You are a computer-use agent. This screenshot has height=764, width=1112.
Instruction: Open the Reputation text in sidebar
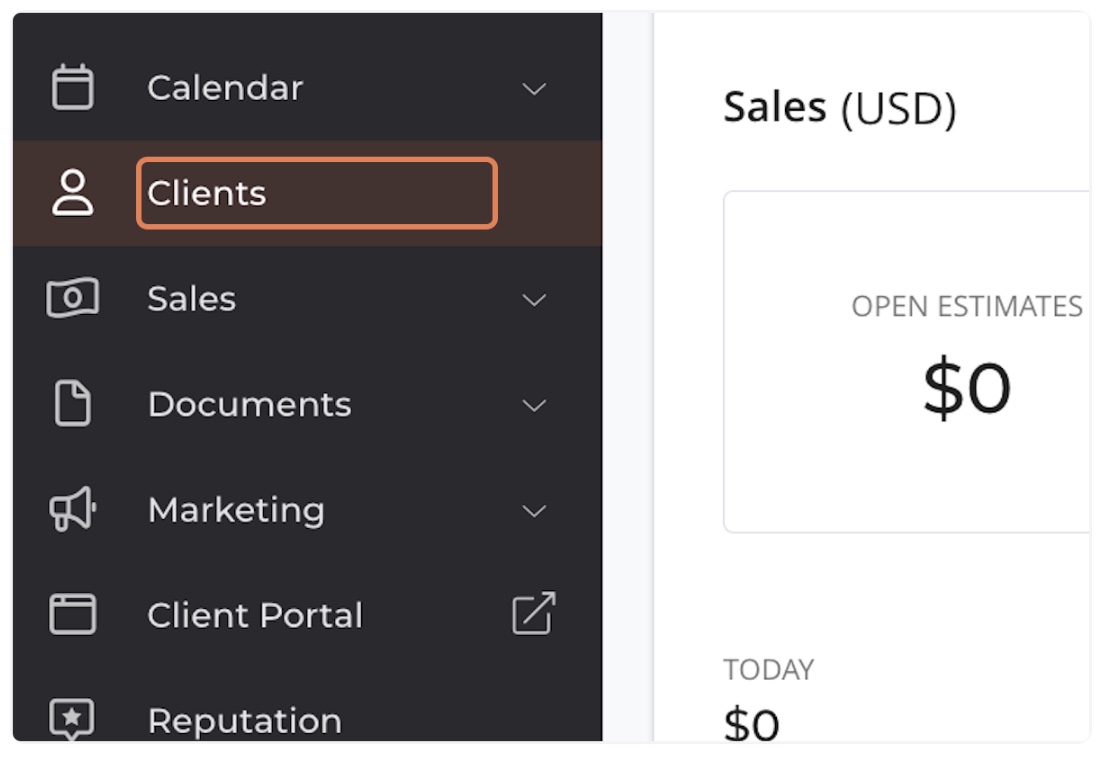tap(245, 721)
